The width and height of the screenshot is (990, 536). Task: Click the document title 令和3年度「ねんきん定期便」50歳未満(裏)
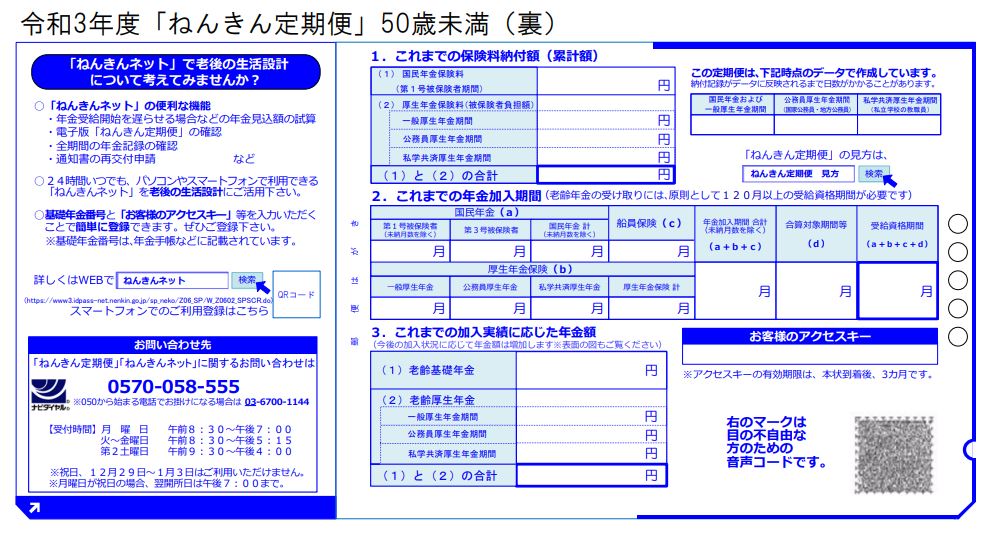pyautogui.click(x=290, y=24)
